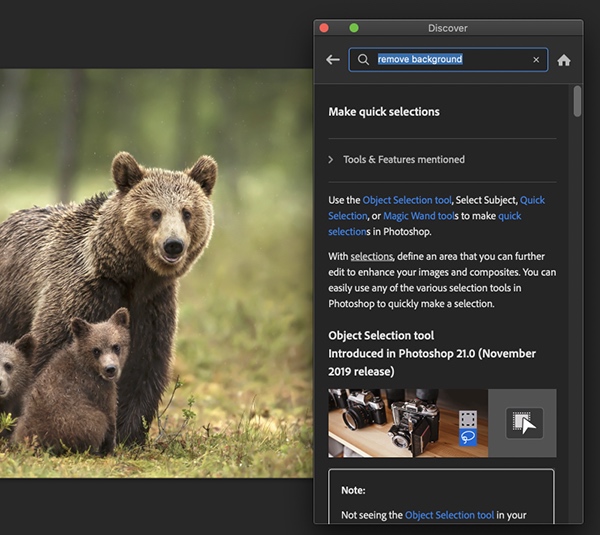Click the lasso mode icon on camera image

[468, 437]
